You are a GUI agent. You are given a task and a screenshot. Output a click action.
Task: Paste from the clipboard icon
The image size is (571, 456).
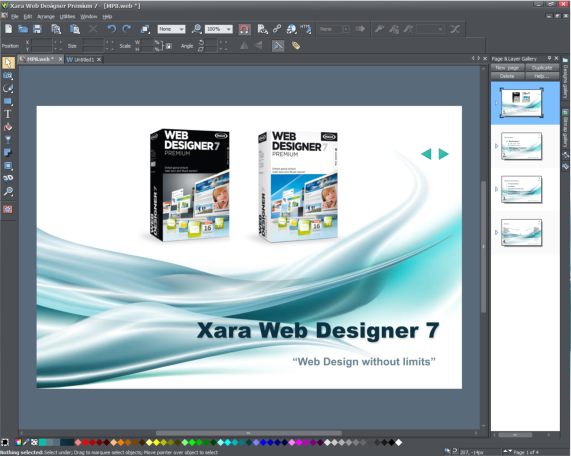tap(75, 29)
